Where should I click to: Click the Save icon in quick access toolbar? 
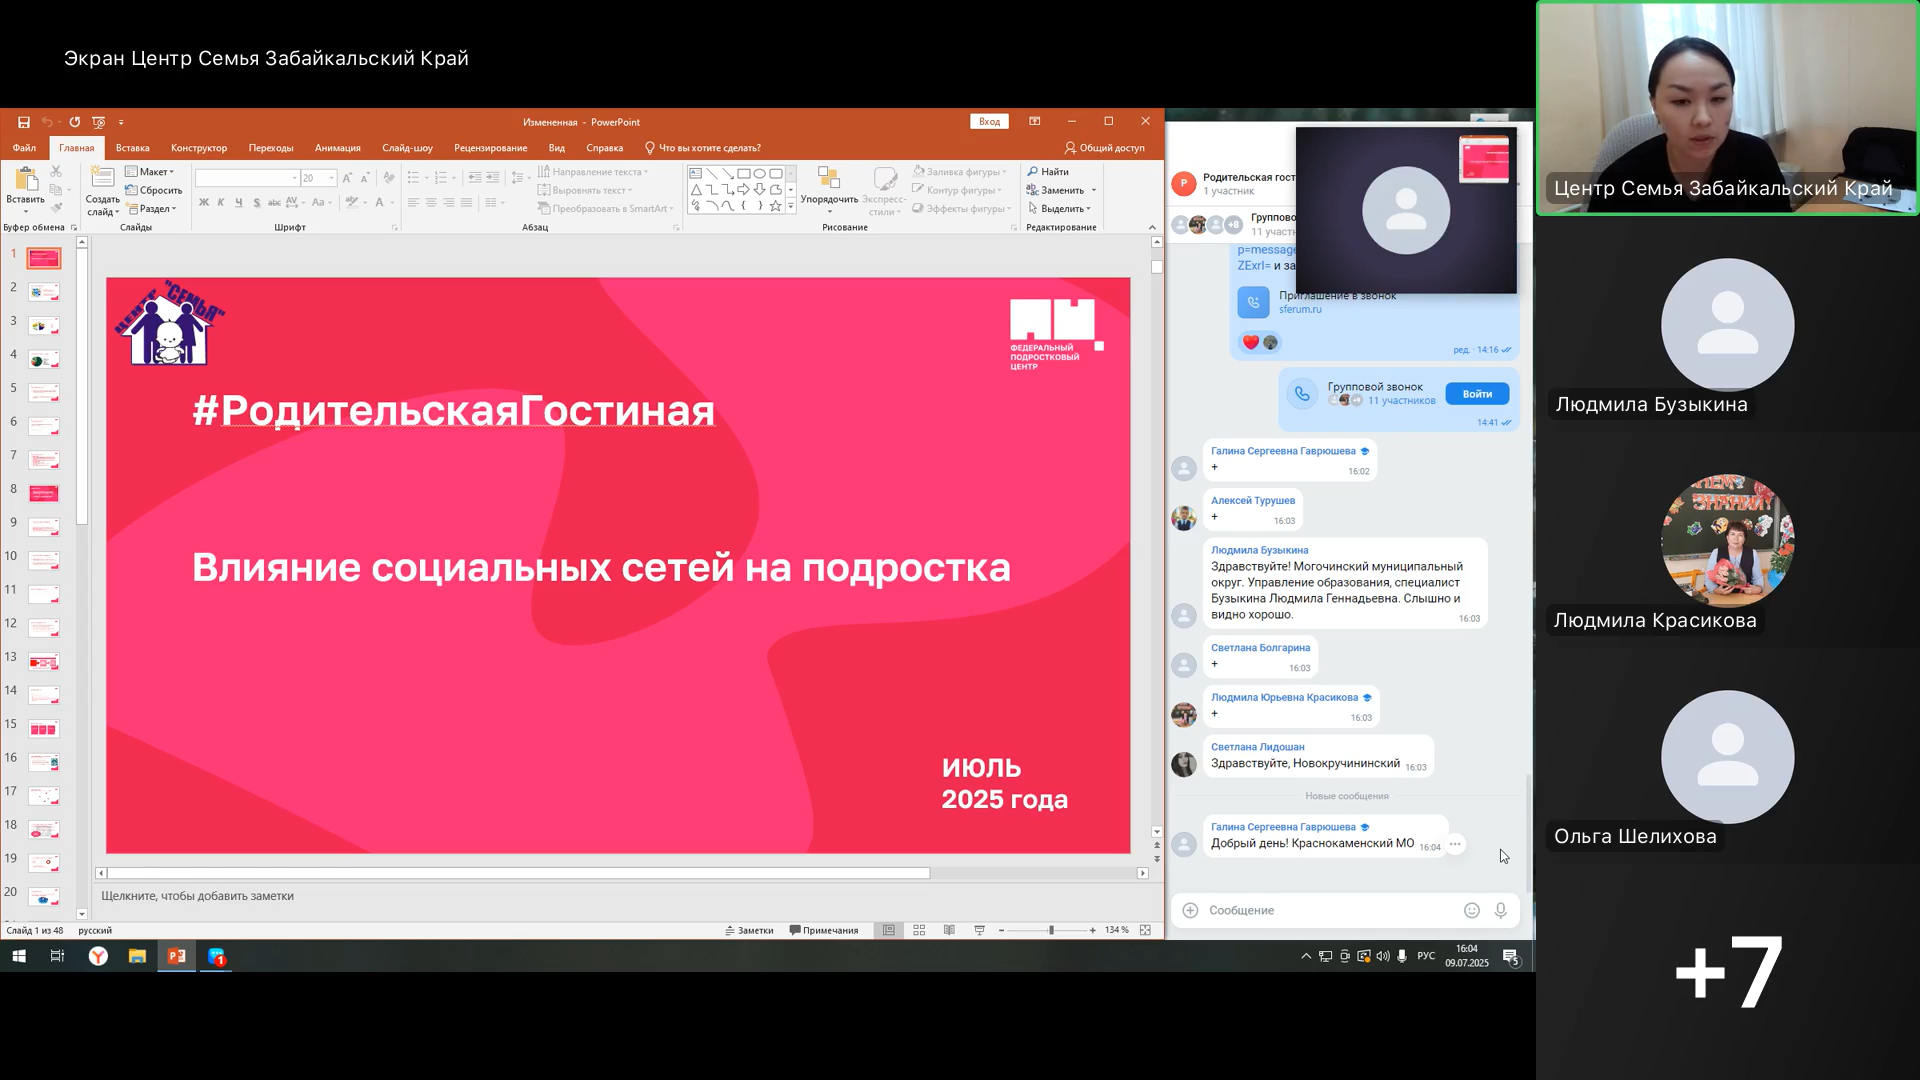click(x=23, y=122)
